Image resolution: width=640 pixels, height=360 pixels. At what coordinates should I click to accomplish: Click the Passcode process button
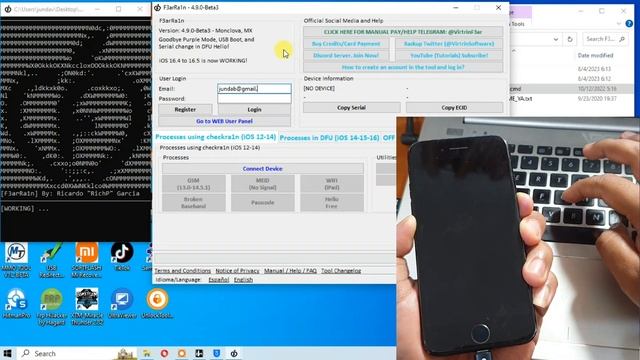pos(262,203)
